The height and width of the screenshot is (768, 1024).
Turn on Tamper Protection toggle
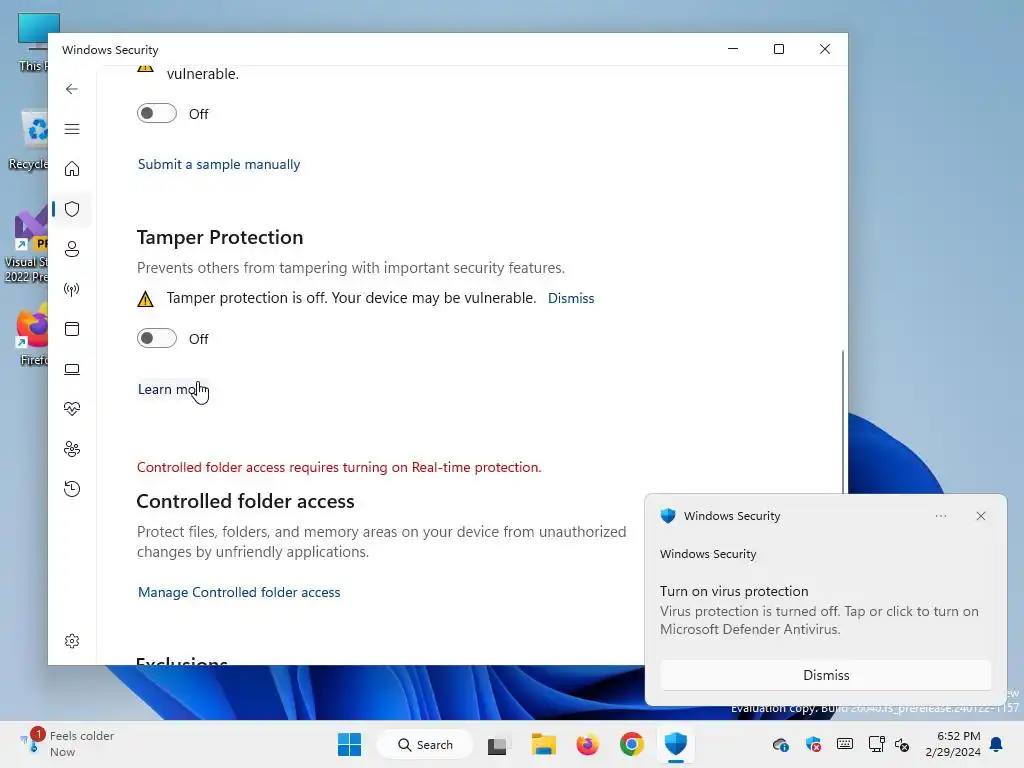point(157,338)
